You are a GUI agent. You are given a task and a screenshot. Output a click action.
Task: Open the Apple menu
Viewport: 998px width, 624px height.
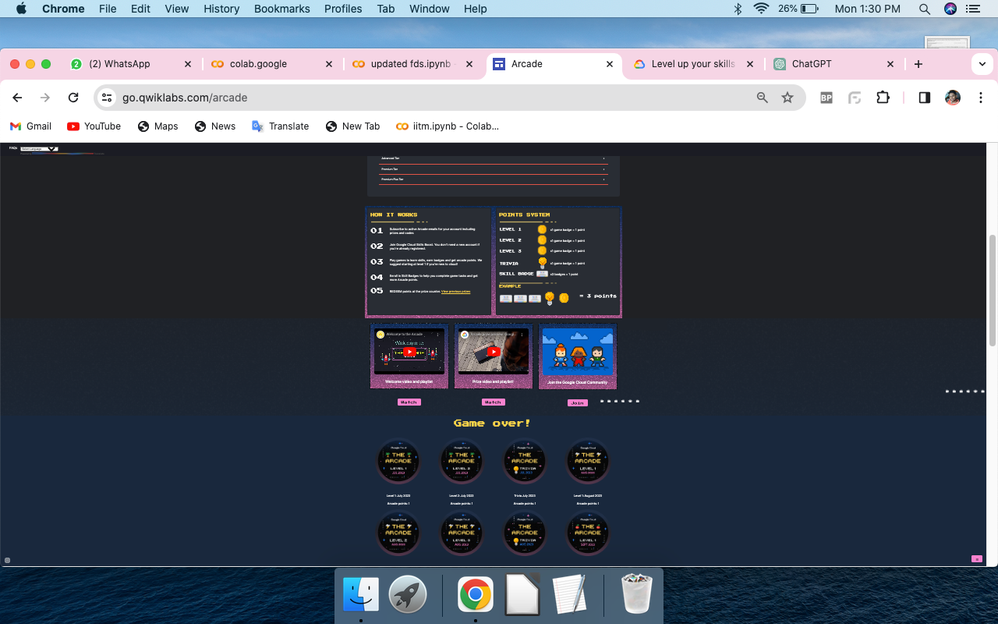(x=21, y=9)
